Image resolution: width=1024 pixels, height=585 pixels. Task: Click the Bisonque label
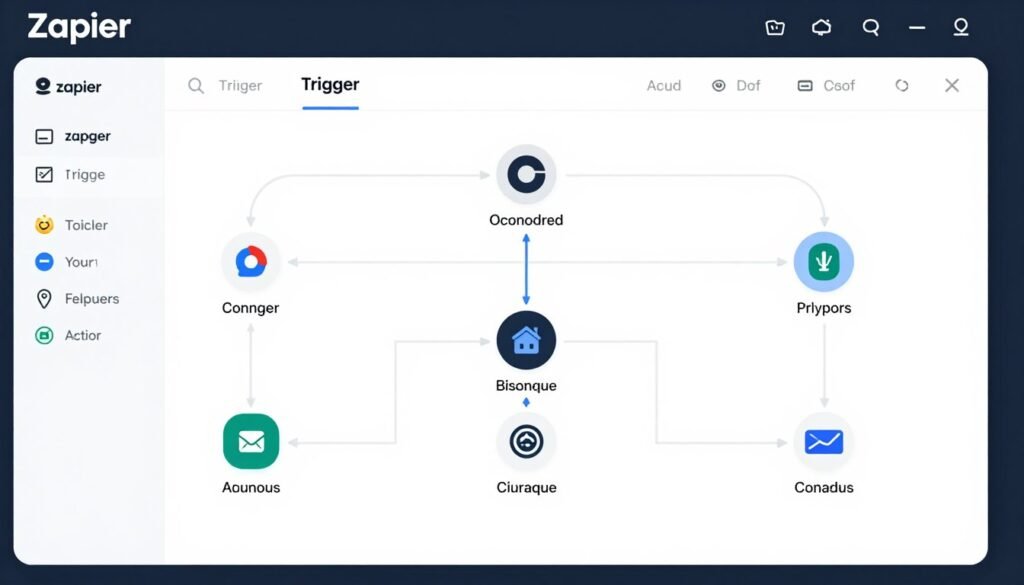pyautogui.click(x=526, y=386)
